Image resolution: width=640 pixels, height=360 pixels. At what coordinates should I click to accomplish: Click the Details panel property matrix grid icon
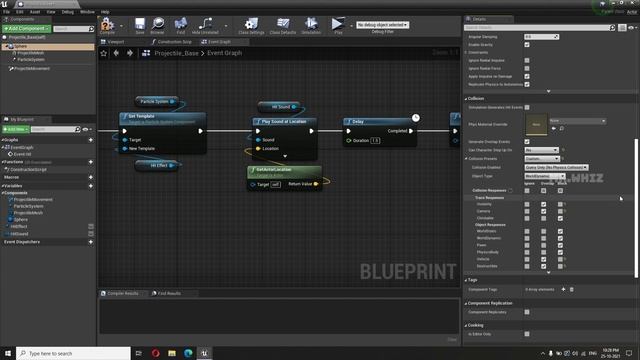[x=622, y=28]
